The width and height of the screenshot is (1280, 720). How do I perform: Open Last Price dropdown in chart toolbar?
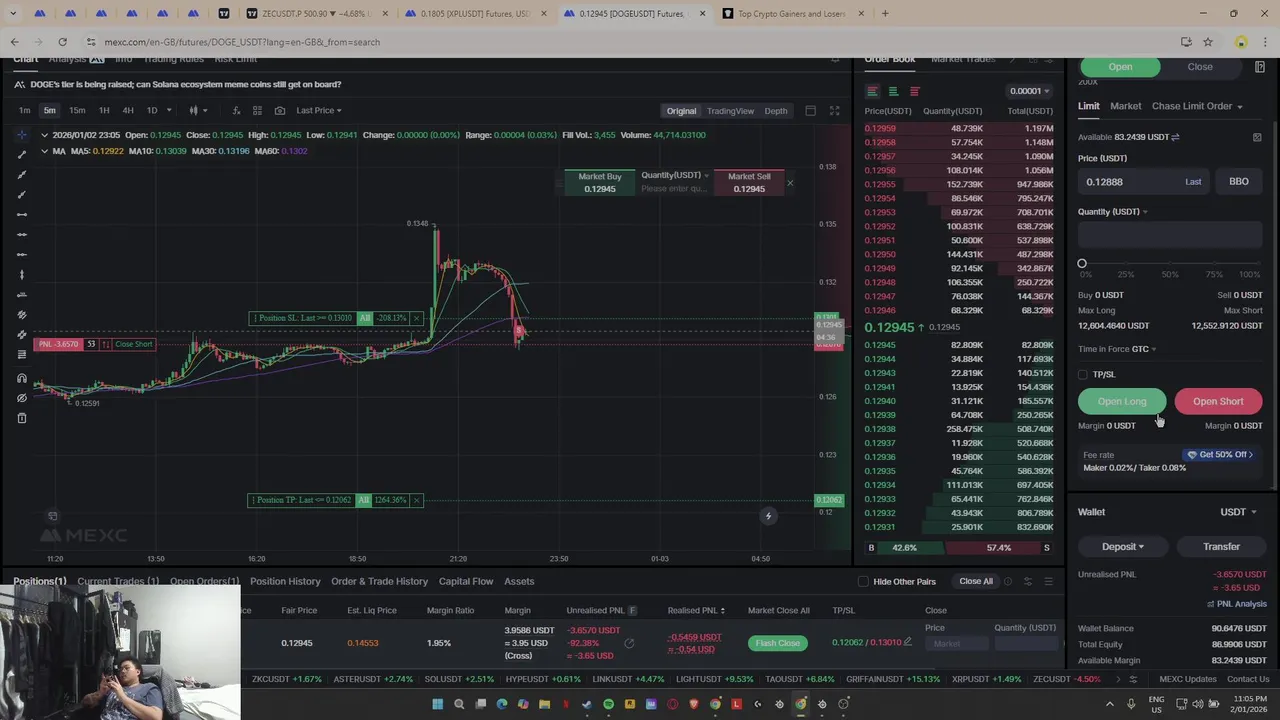[x=319, y=110]
